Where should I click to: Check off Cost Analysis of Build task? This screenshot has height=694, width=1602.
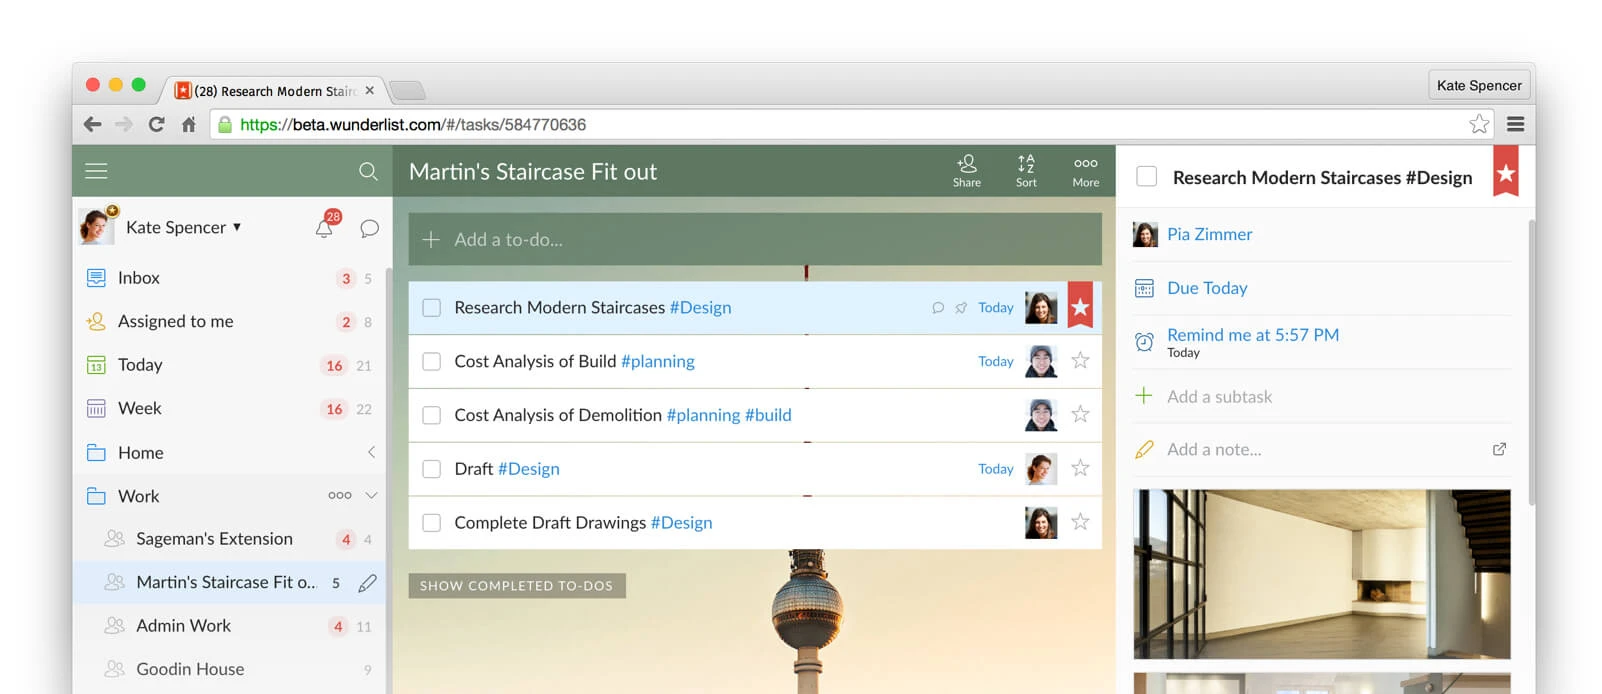coord(432,361)
